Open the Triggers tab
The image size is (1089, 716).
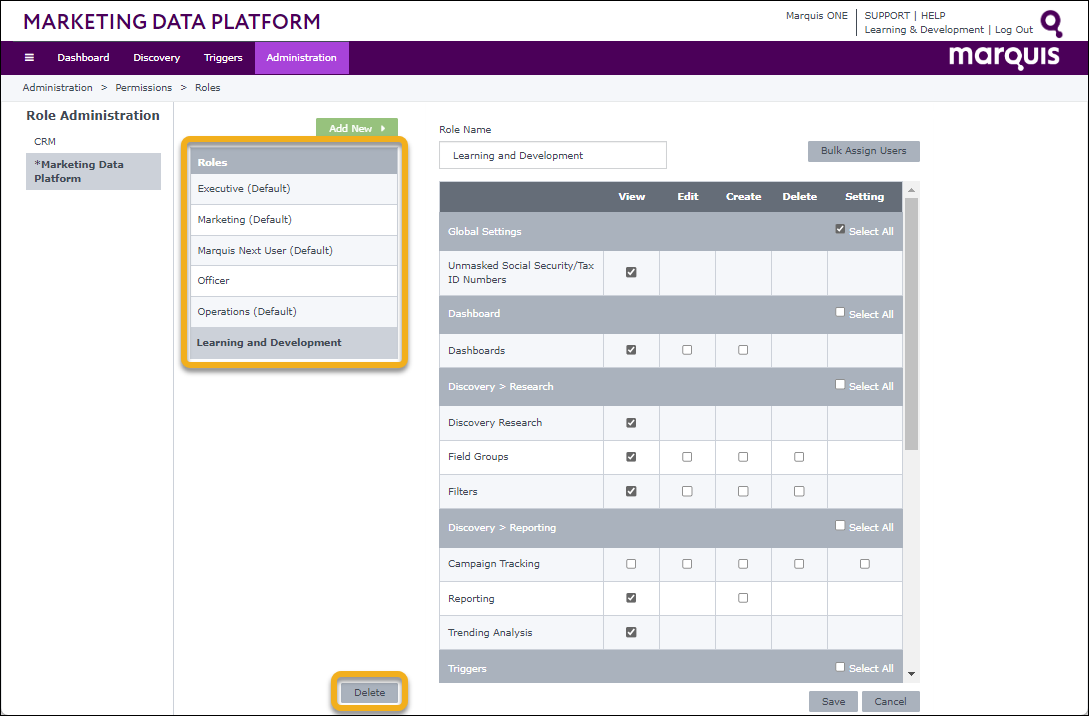coord(223,58)
